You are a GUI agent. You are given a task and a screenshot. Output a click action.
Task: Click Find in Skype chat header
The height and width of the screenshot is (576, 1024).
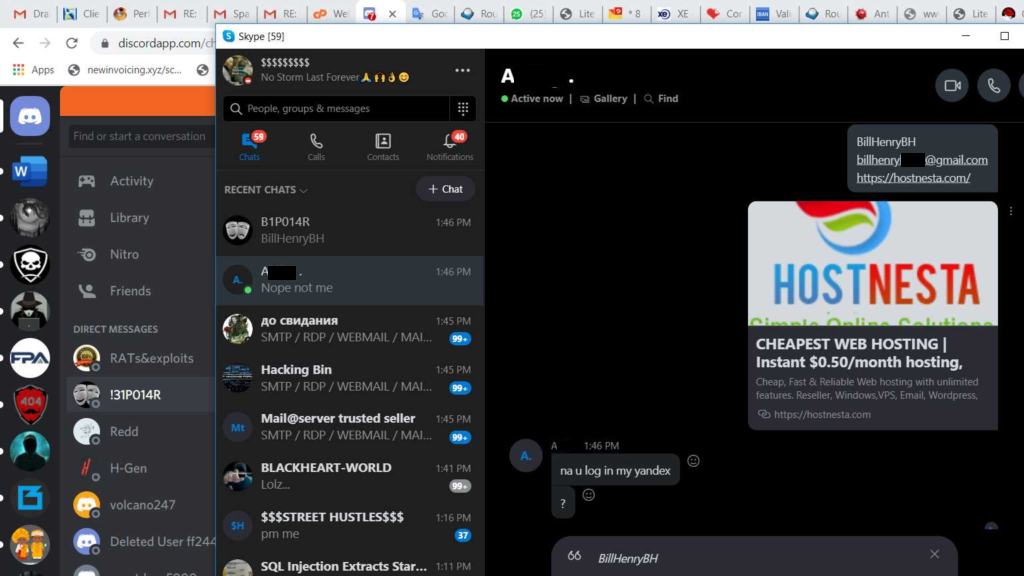tap(661, 99)
